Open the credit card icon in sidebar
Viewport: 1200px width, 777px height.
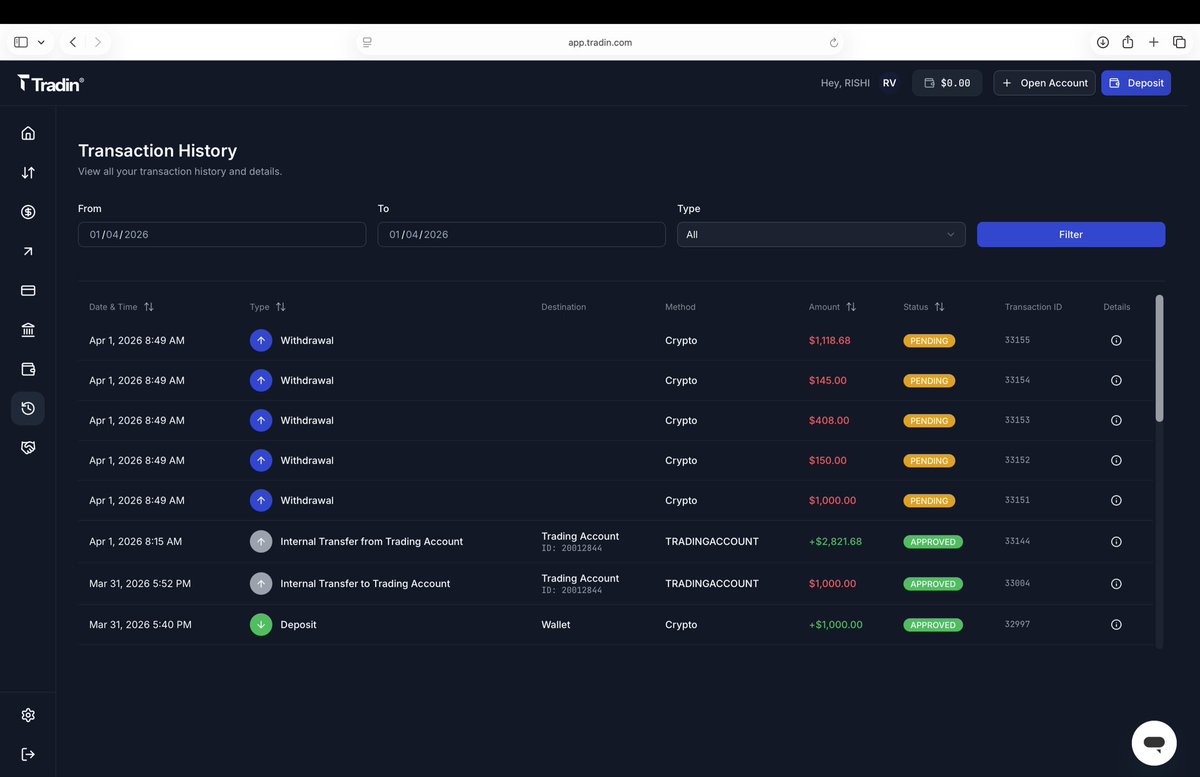(x=28, y=290)
